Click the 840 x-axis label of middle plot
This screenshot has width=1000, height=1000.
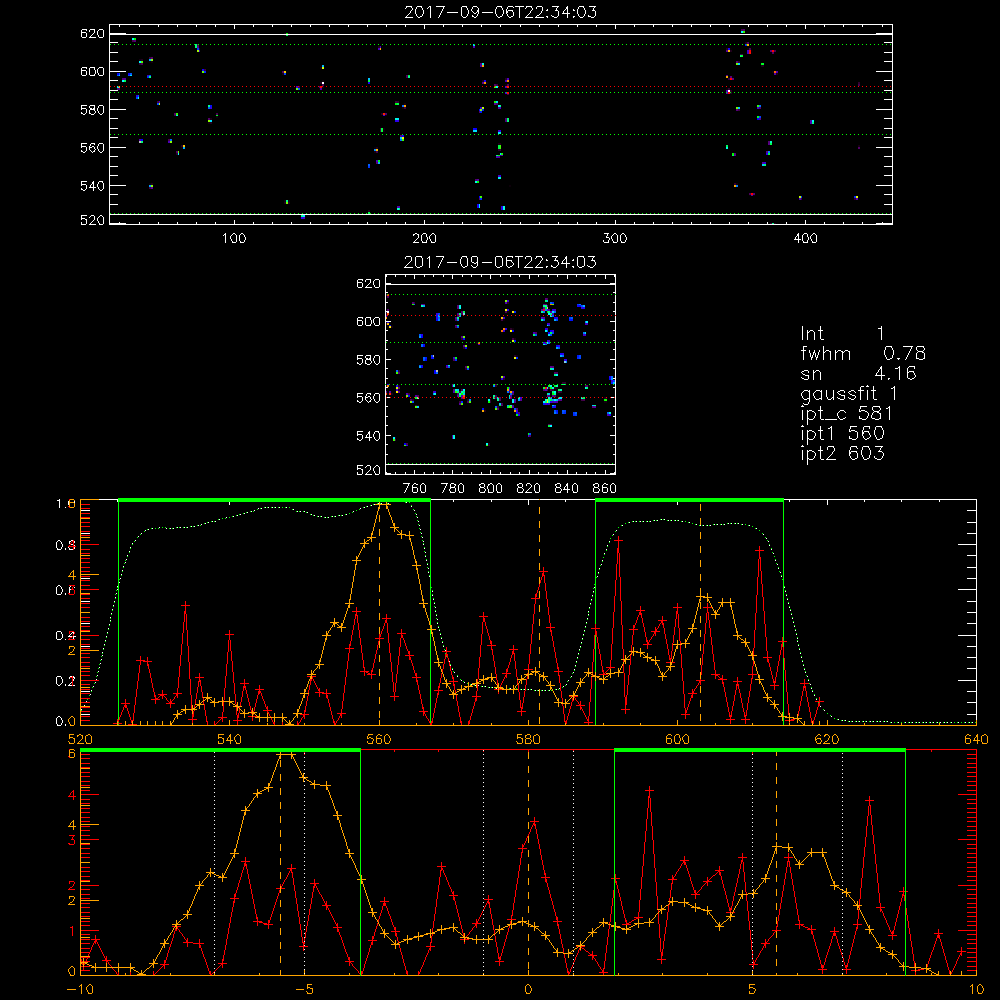[x=567, y=489]
